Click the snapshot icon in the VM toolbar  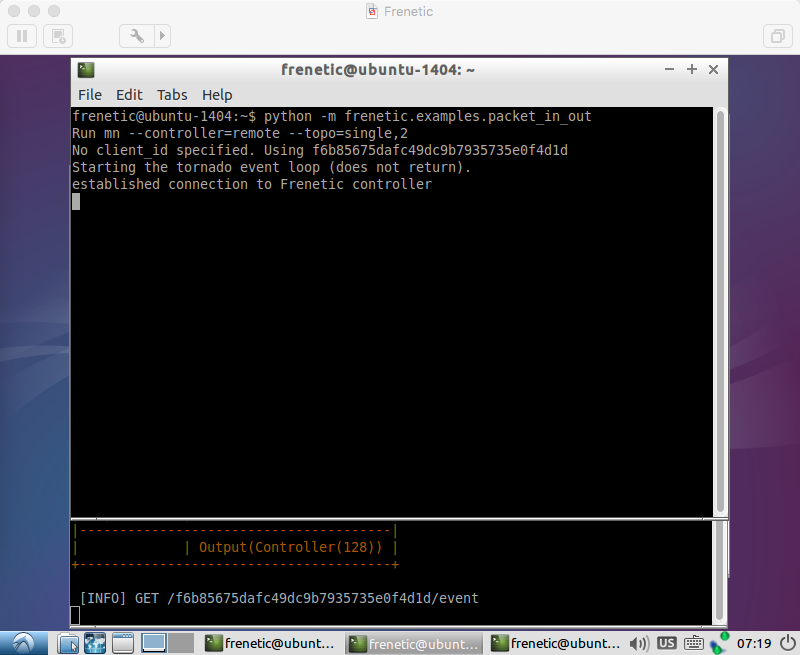[58, 36]
